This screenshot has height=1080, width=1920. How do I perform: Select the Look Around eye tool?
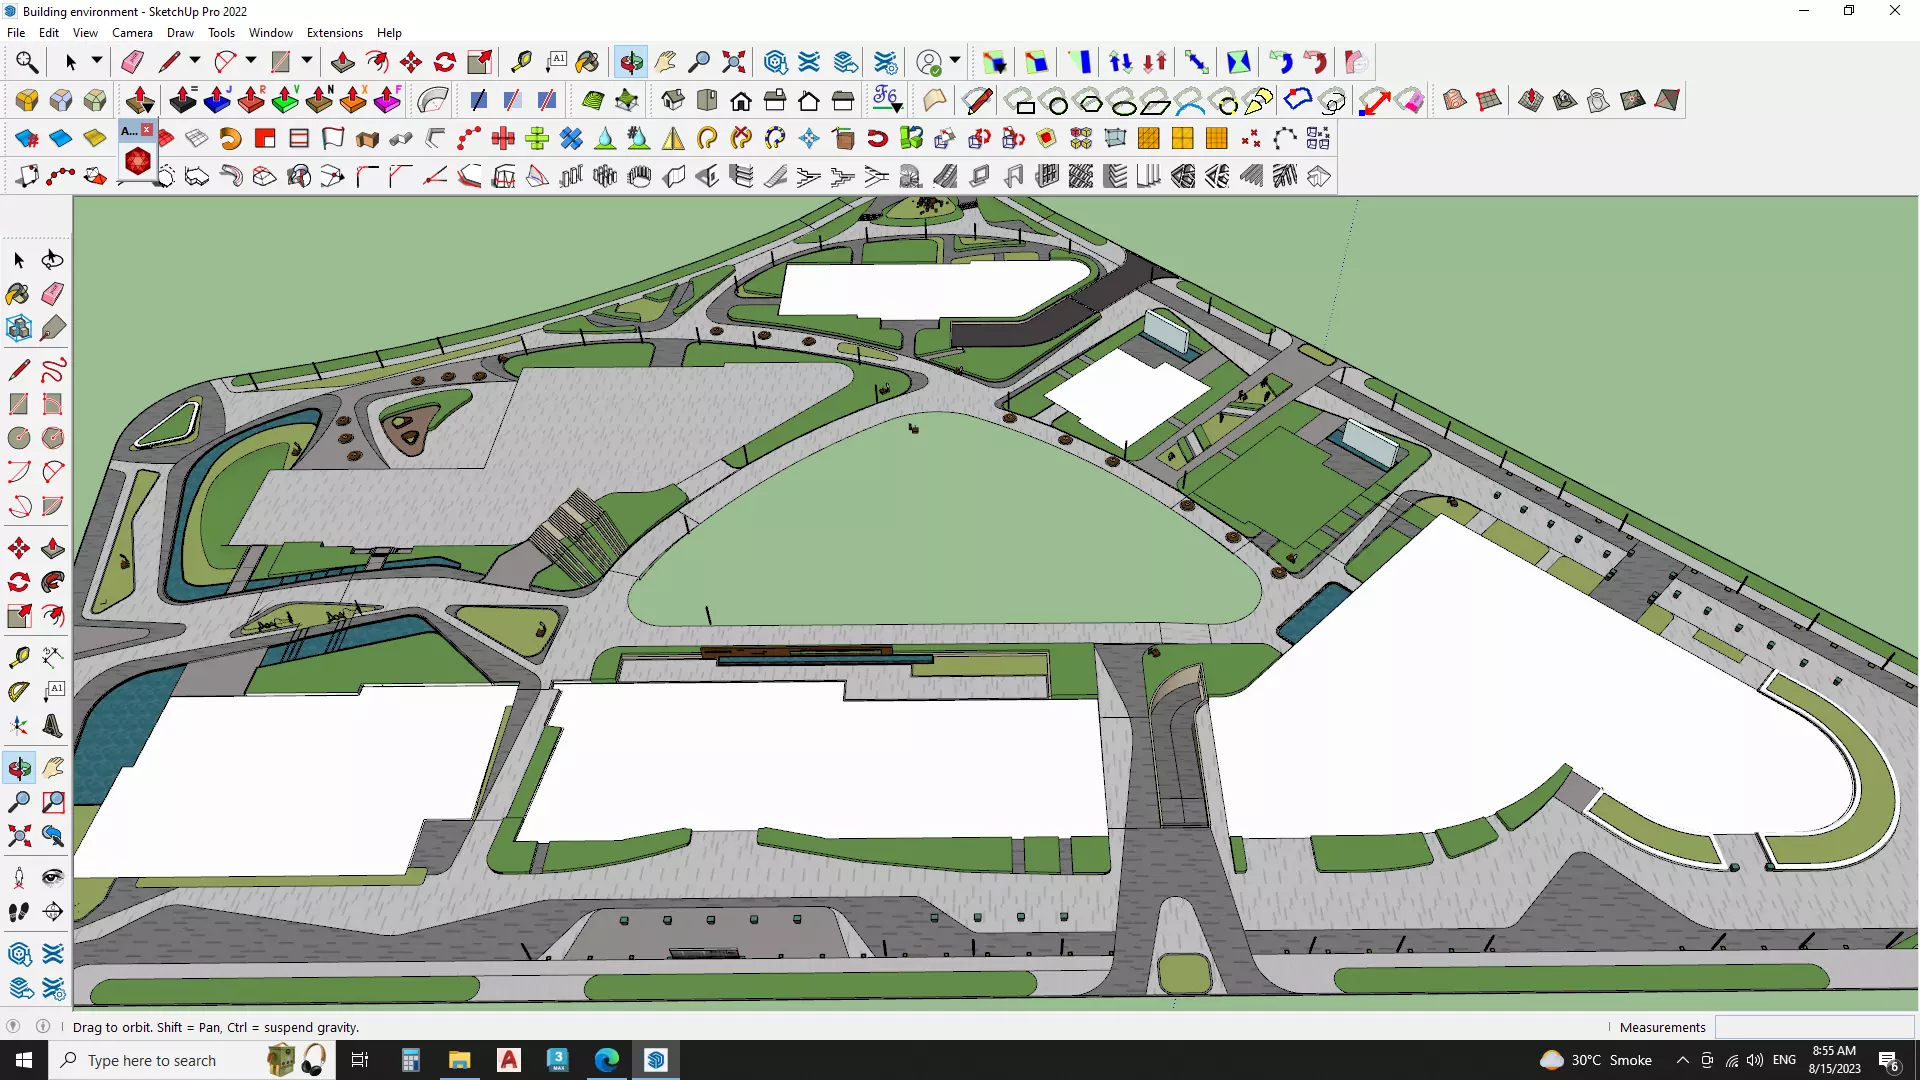pos(53,878)
